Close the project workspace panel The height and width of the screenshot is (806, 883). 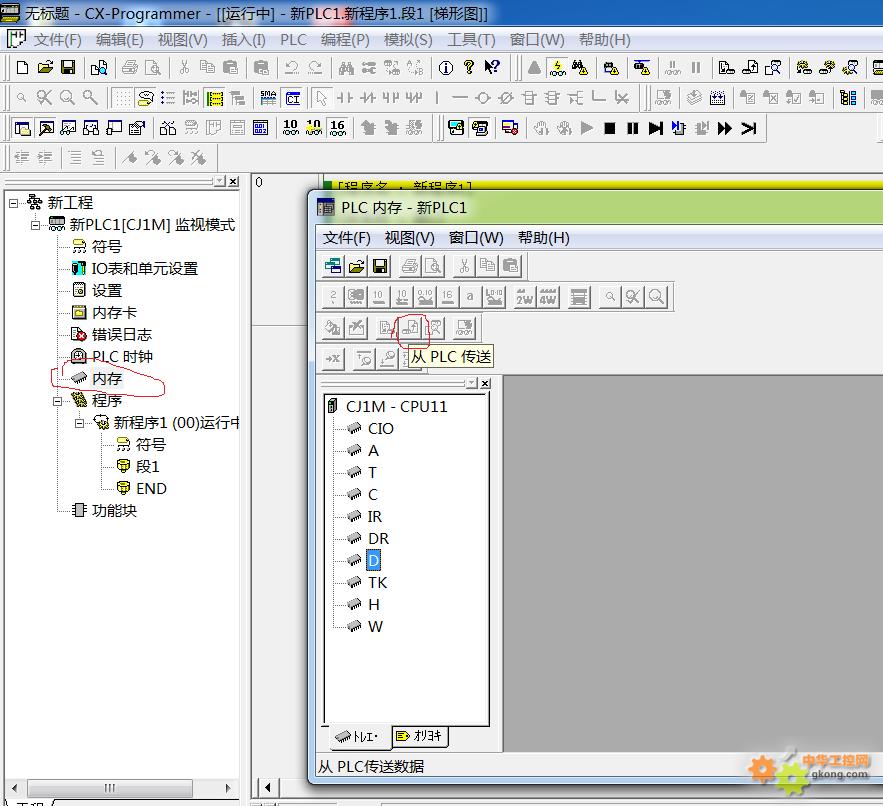[233, 181]
